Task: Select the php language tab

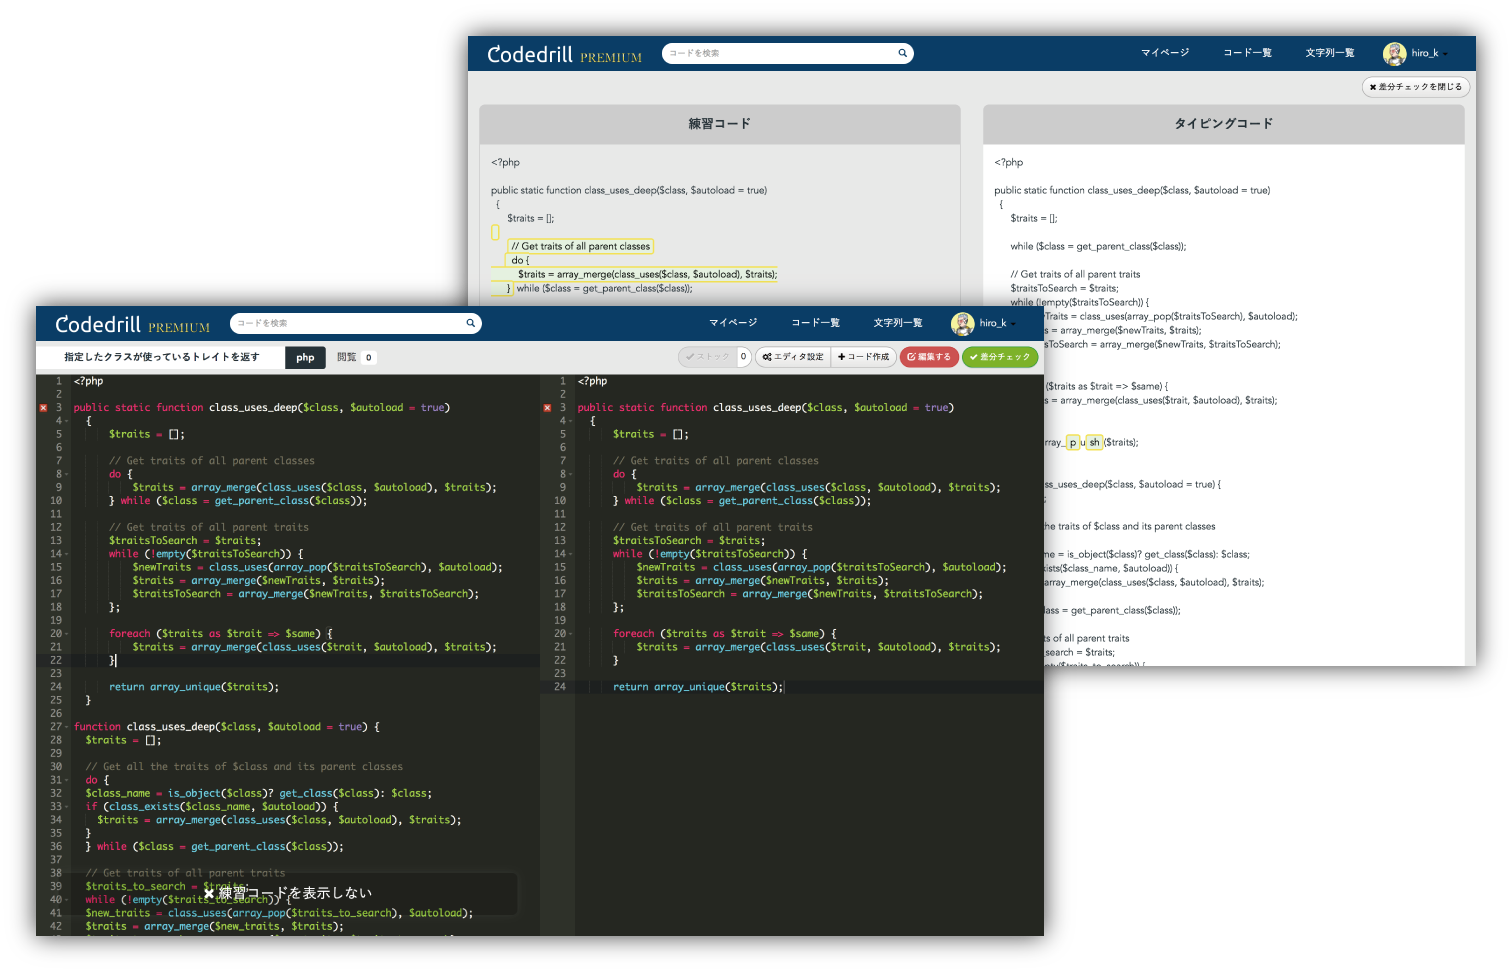Action: point(305,357)
